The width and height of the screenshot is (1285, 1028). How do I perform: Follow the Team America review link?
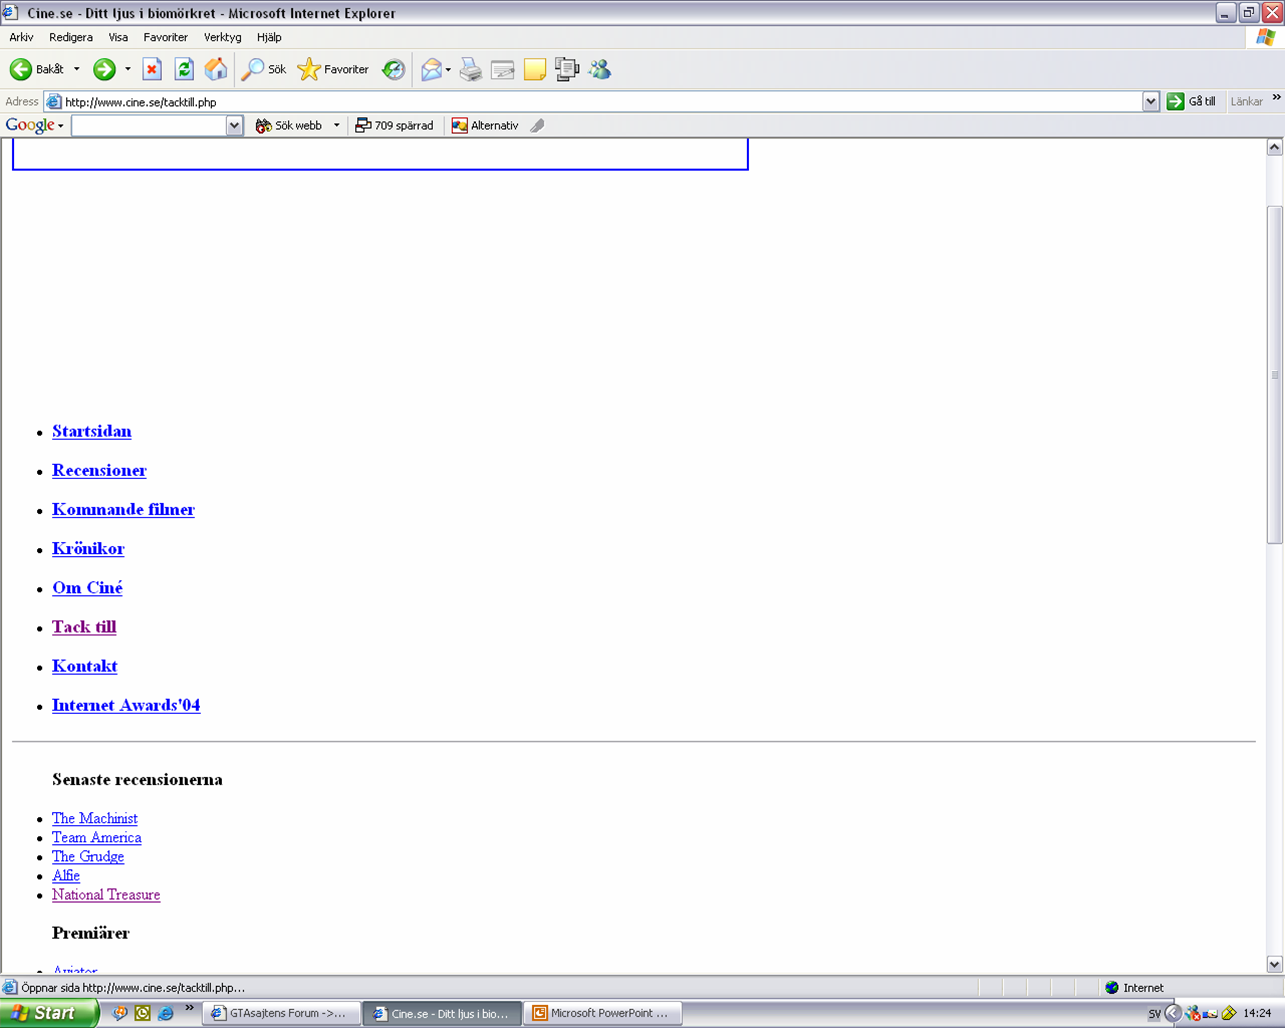[96, 837]
